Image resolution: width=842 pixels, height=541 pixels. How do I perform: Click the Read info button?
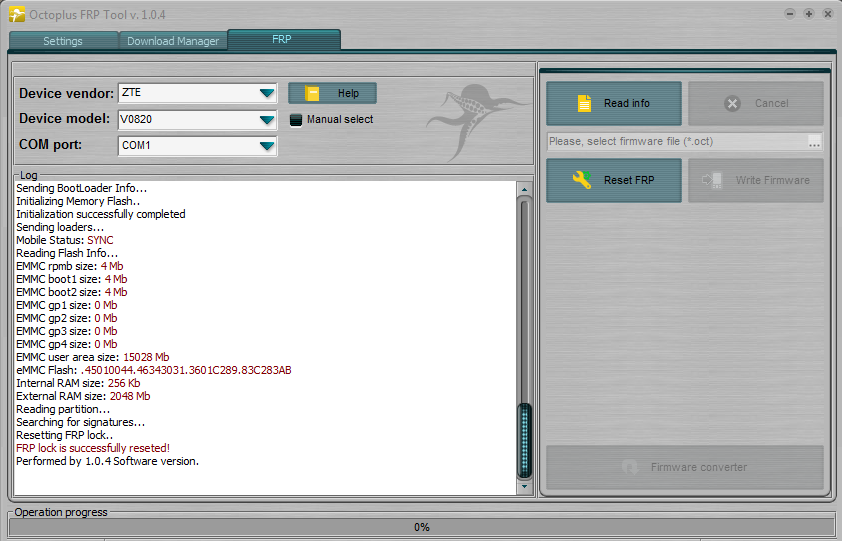(x=614, y=103)
